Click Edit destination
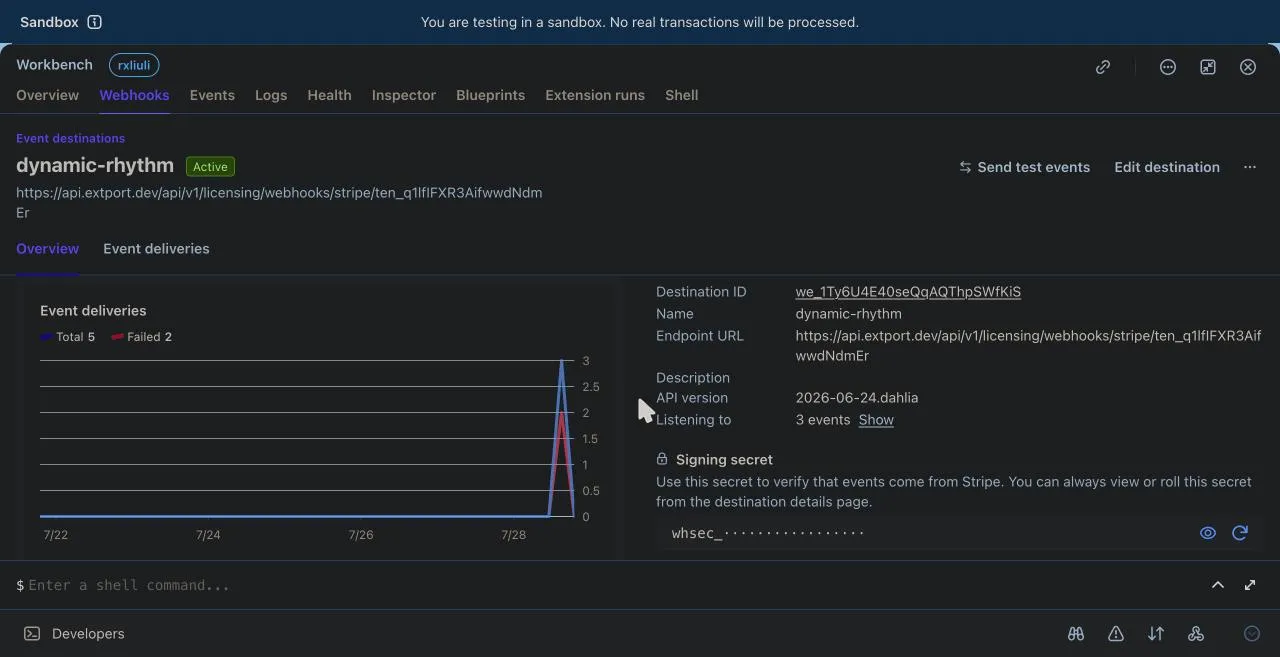This screenshot has height=657, width=1280. 1167,167
